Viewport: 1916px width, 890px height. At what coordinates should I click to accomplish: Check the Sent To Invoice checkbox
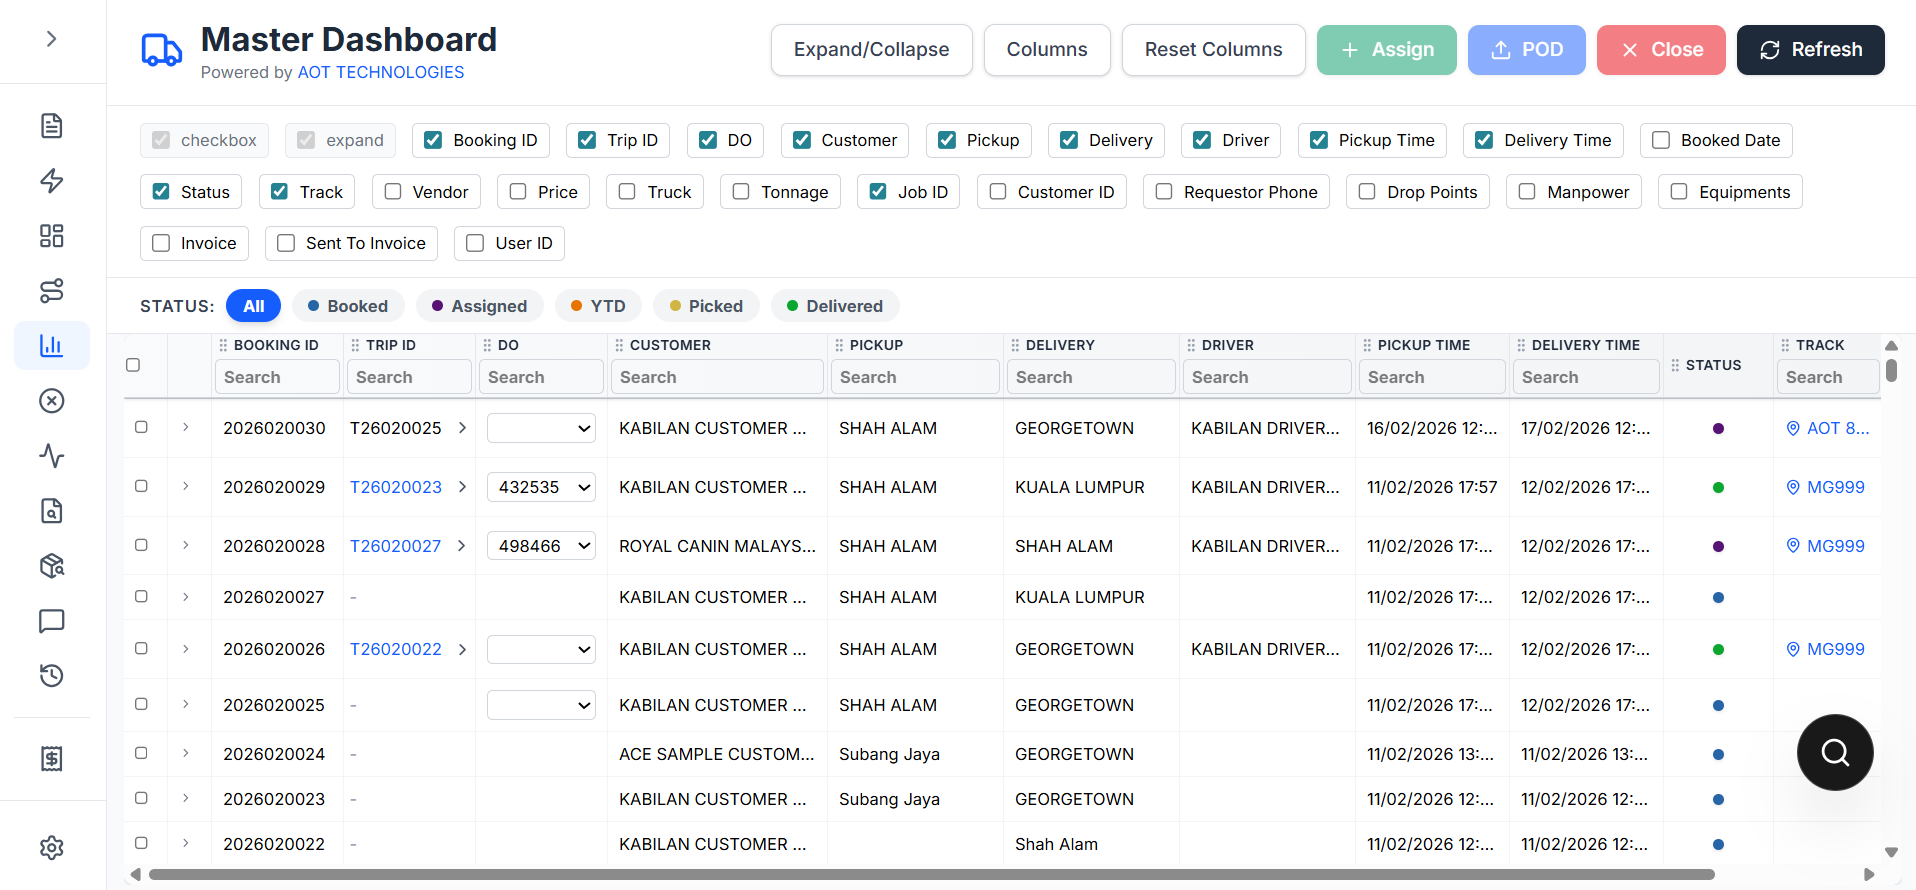pos(286,243)
